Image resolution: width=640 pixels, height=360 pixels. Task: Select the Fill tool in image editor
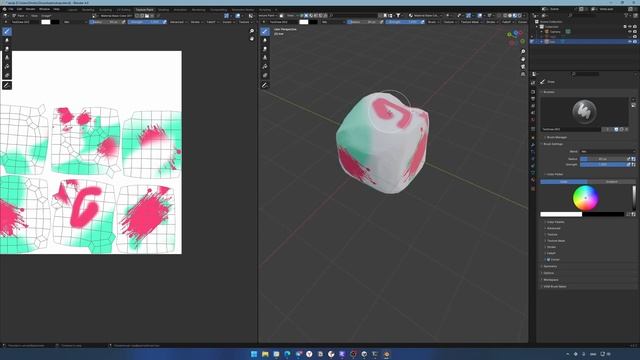(x=7, y=67)
